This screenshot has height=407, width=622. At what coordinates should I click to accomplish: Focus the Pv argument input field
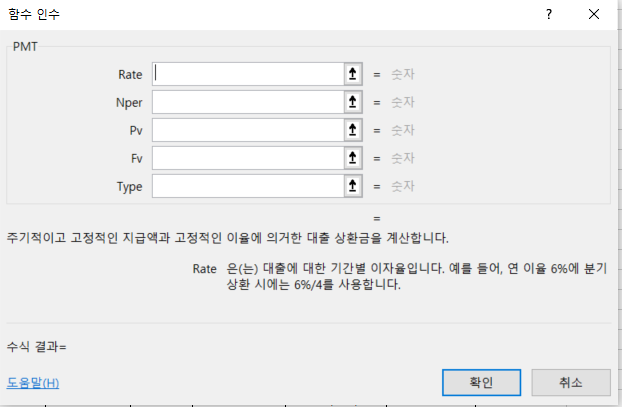tap(248, 130)
